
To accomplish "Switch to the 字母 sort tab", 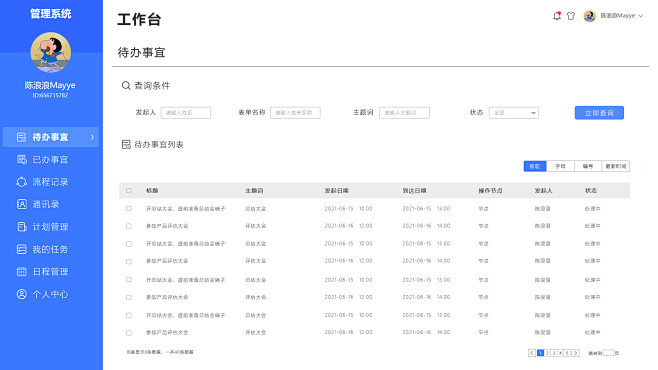I will pyautogui.click(x=560, y=166).
